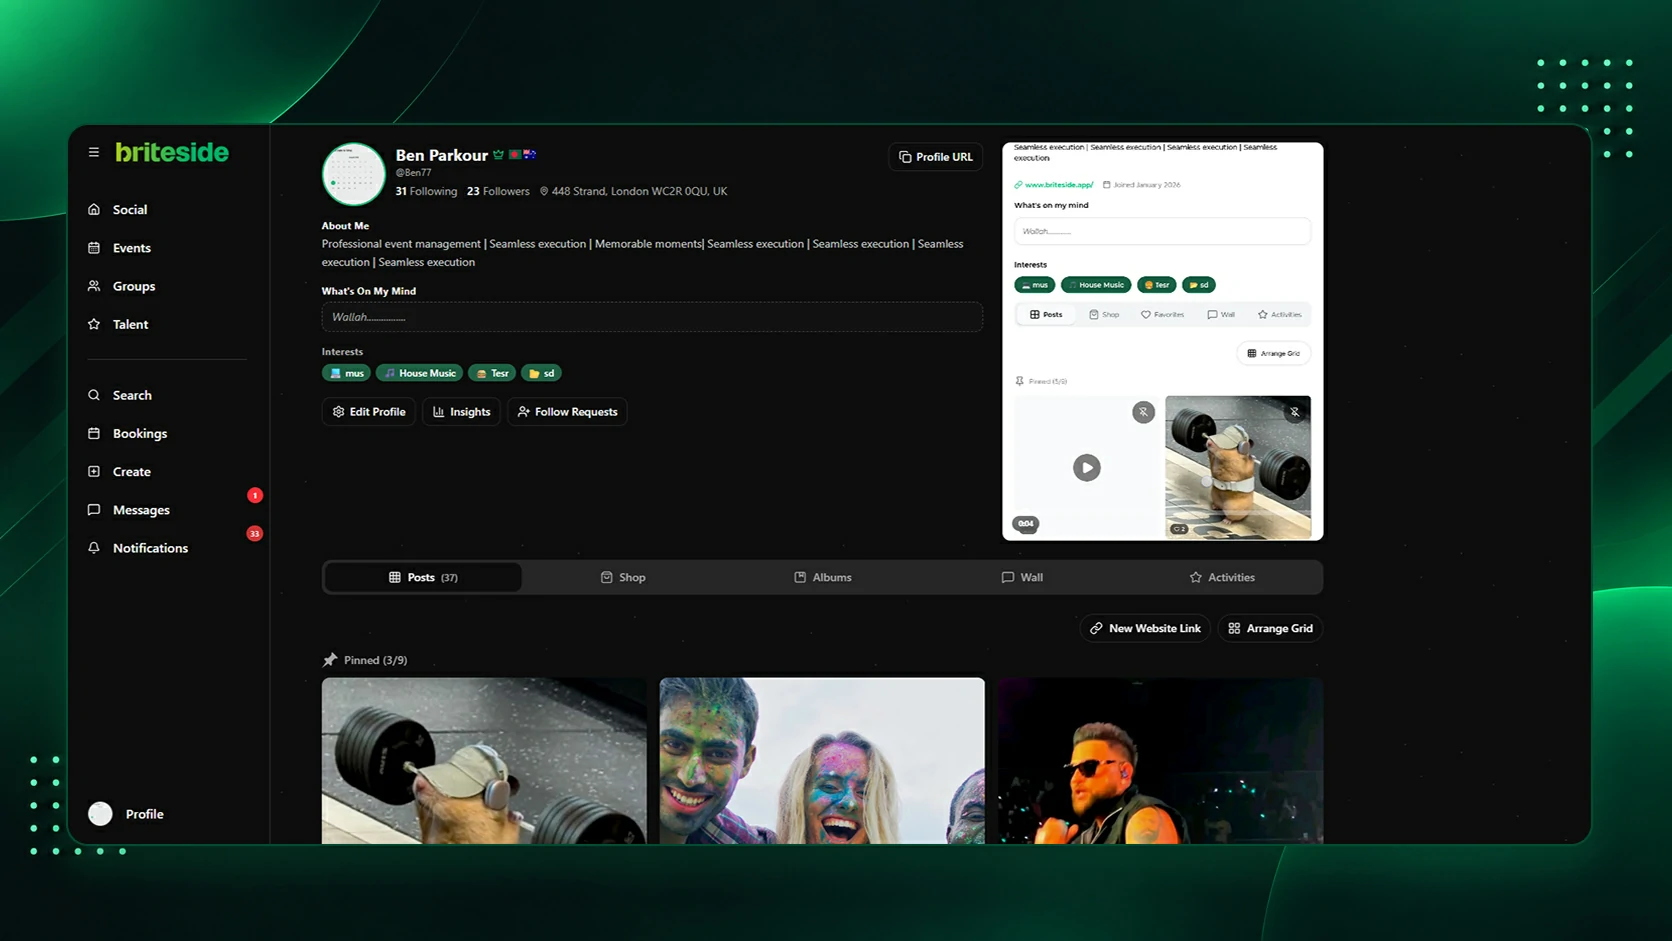
Task: Copy the Profile URL
Action: pyautogui.click(x=935, y=157)
